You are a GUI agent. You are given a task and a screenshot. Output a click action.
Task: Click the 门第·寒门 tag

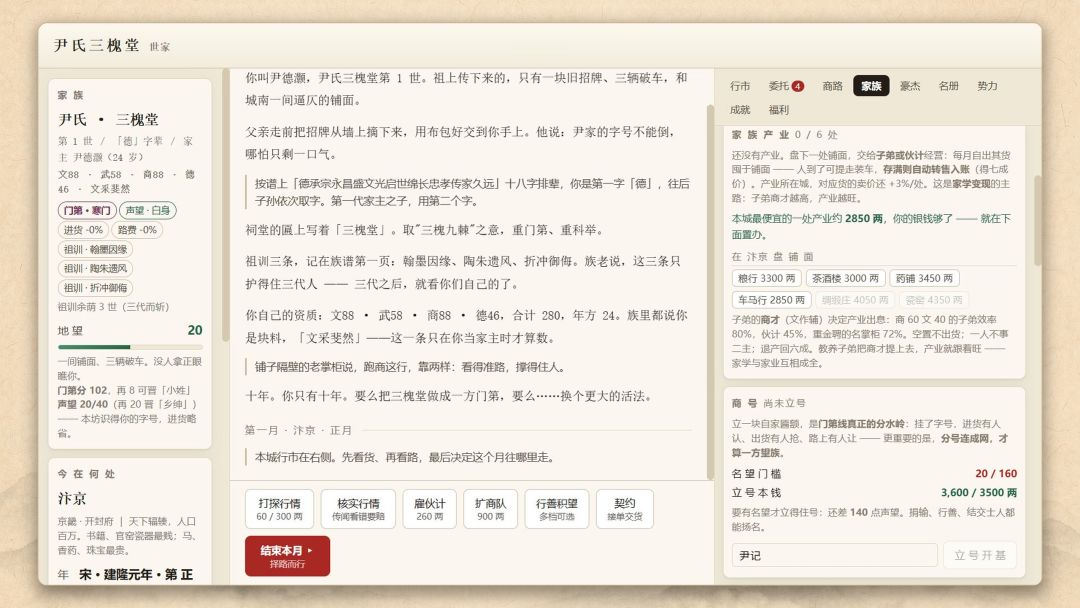click(87, 210)
